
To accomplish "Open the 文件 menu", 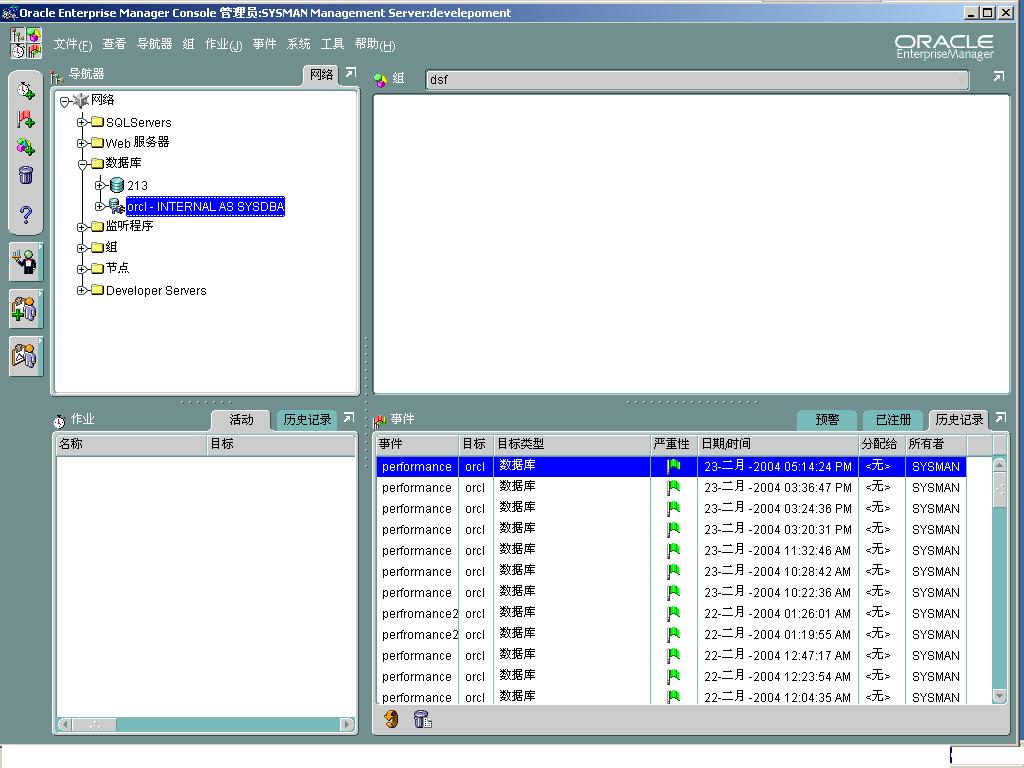I will coord(72,44).
